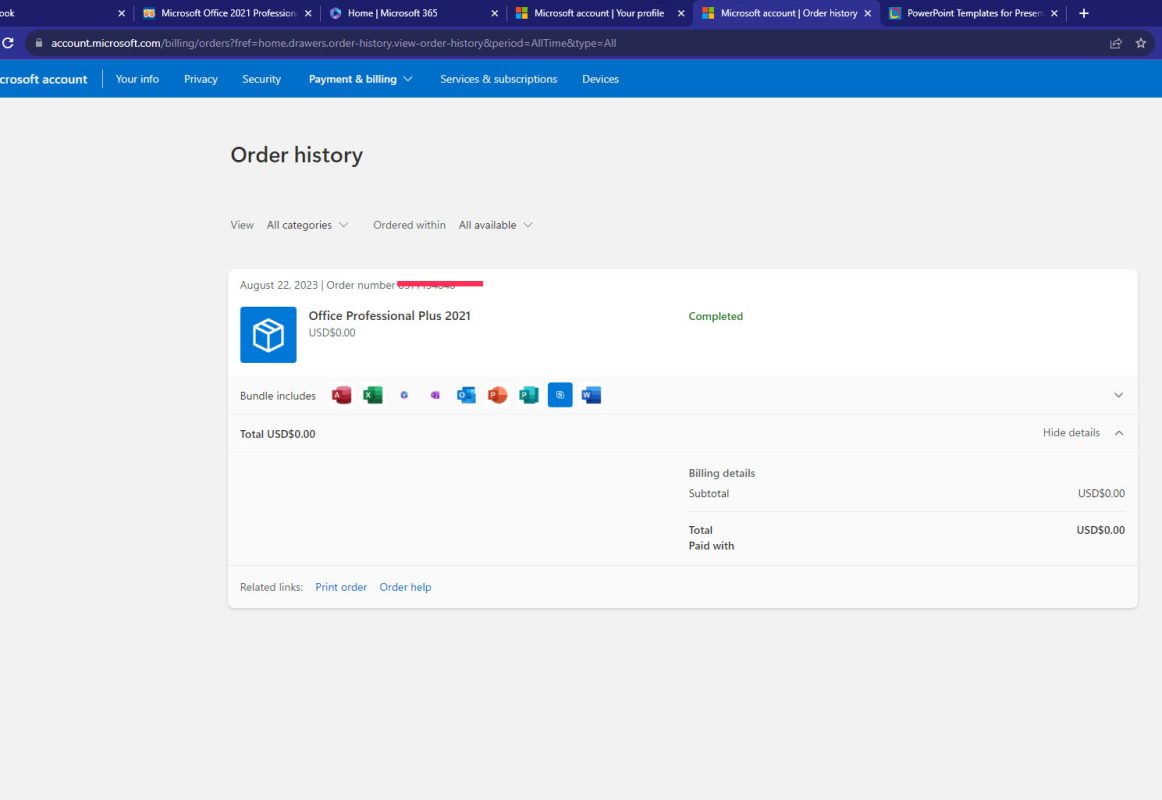This screenshot has width=1162, height=800.
Task: Open the Payment & billing menu
Action: (360, 79)
